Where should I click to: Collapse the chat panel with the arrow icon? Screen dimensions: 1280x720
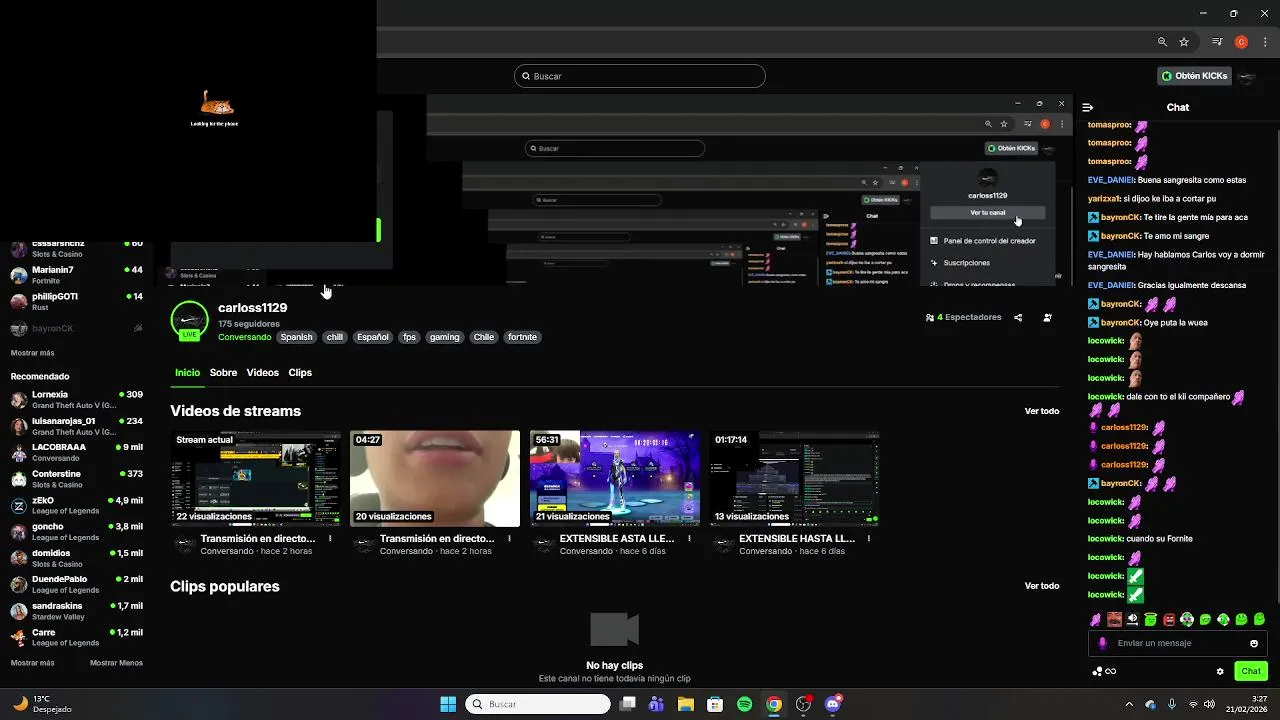1088,107
